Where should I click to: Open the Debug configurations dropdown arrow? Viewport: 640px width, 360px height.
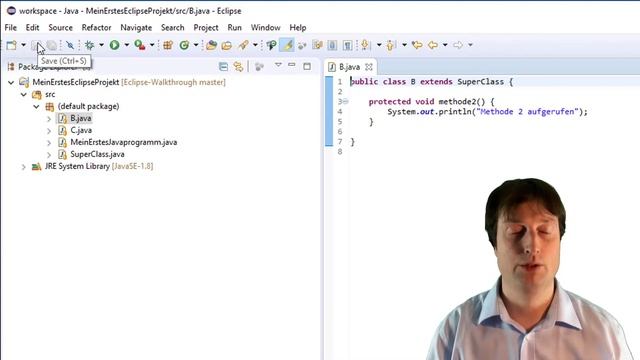point(101,45)
